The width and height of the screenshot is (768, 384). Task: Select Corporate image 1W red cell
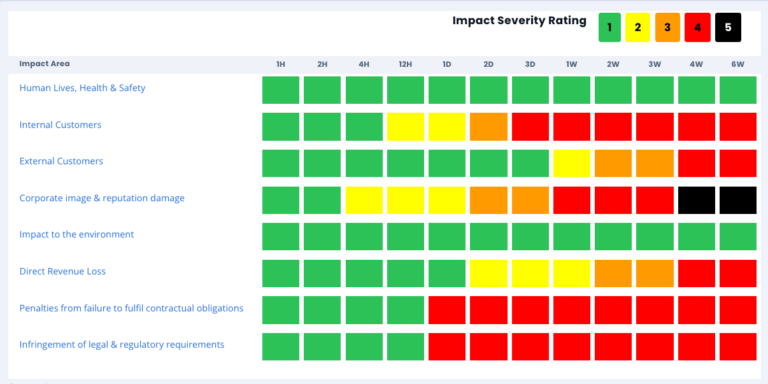[572, 200]
